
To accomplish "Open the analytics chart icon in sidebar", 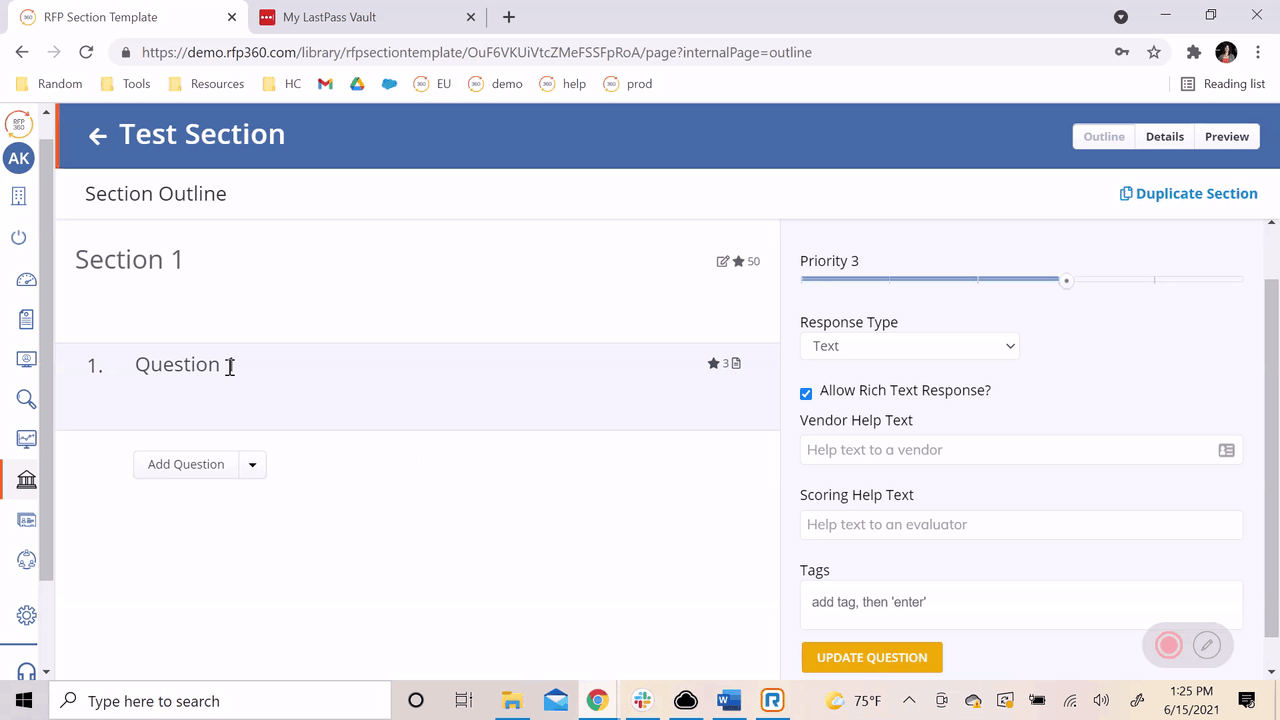I will click(x=27, y=439).
